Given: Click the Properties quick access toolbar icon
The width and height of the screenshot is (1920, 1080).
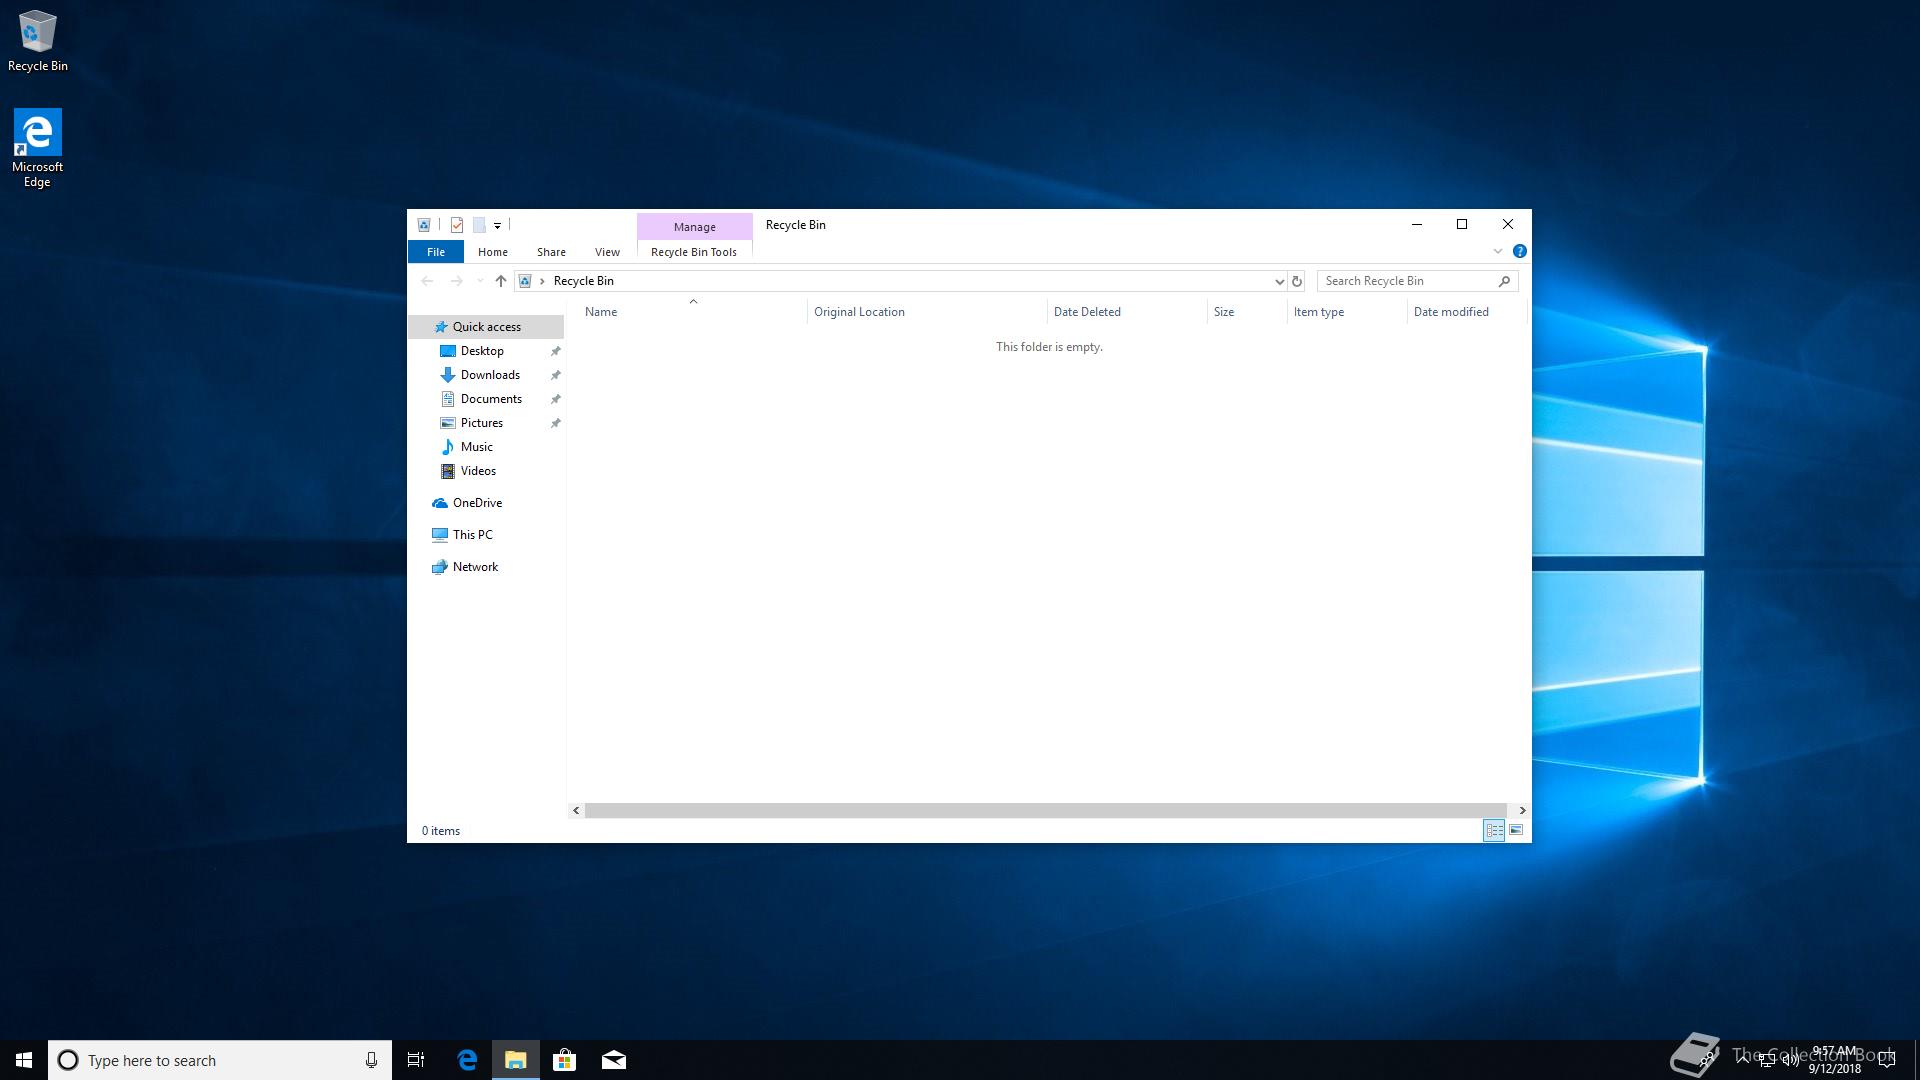Looking at the screenshot, I should point(457,225).
